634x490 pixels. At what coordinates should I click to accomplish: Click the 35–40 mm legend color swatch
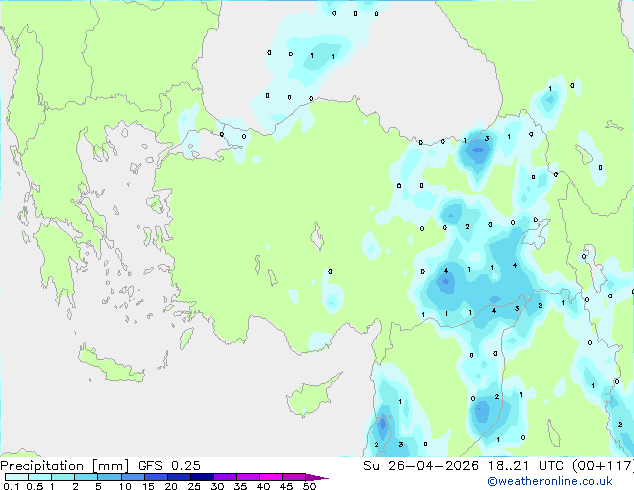[x=247, y=477]
